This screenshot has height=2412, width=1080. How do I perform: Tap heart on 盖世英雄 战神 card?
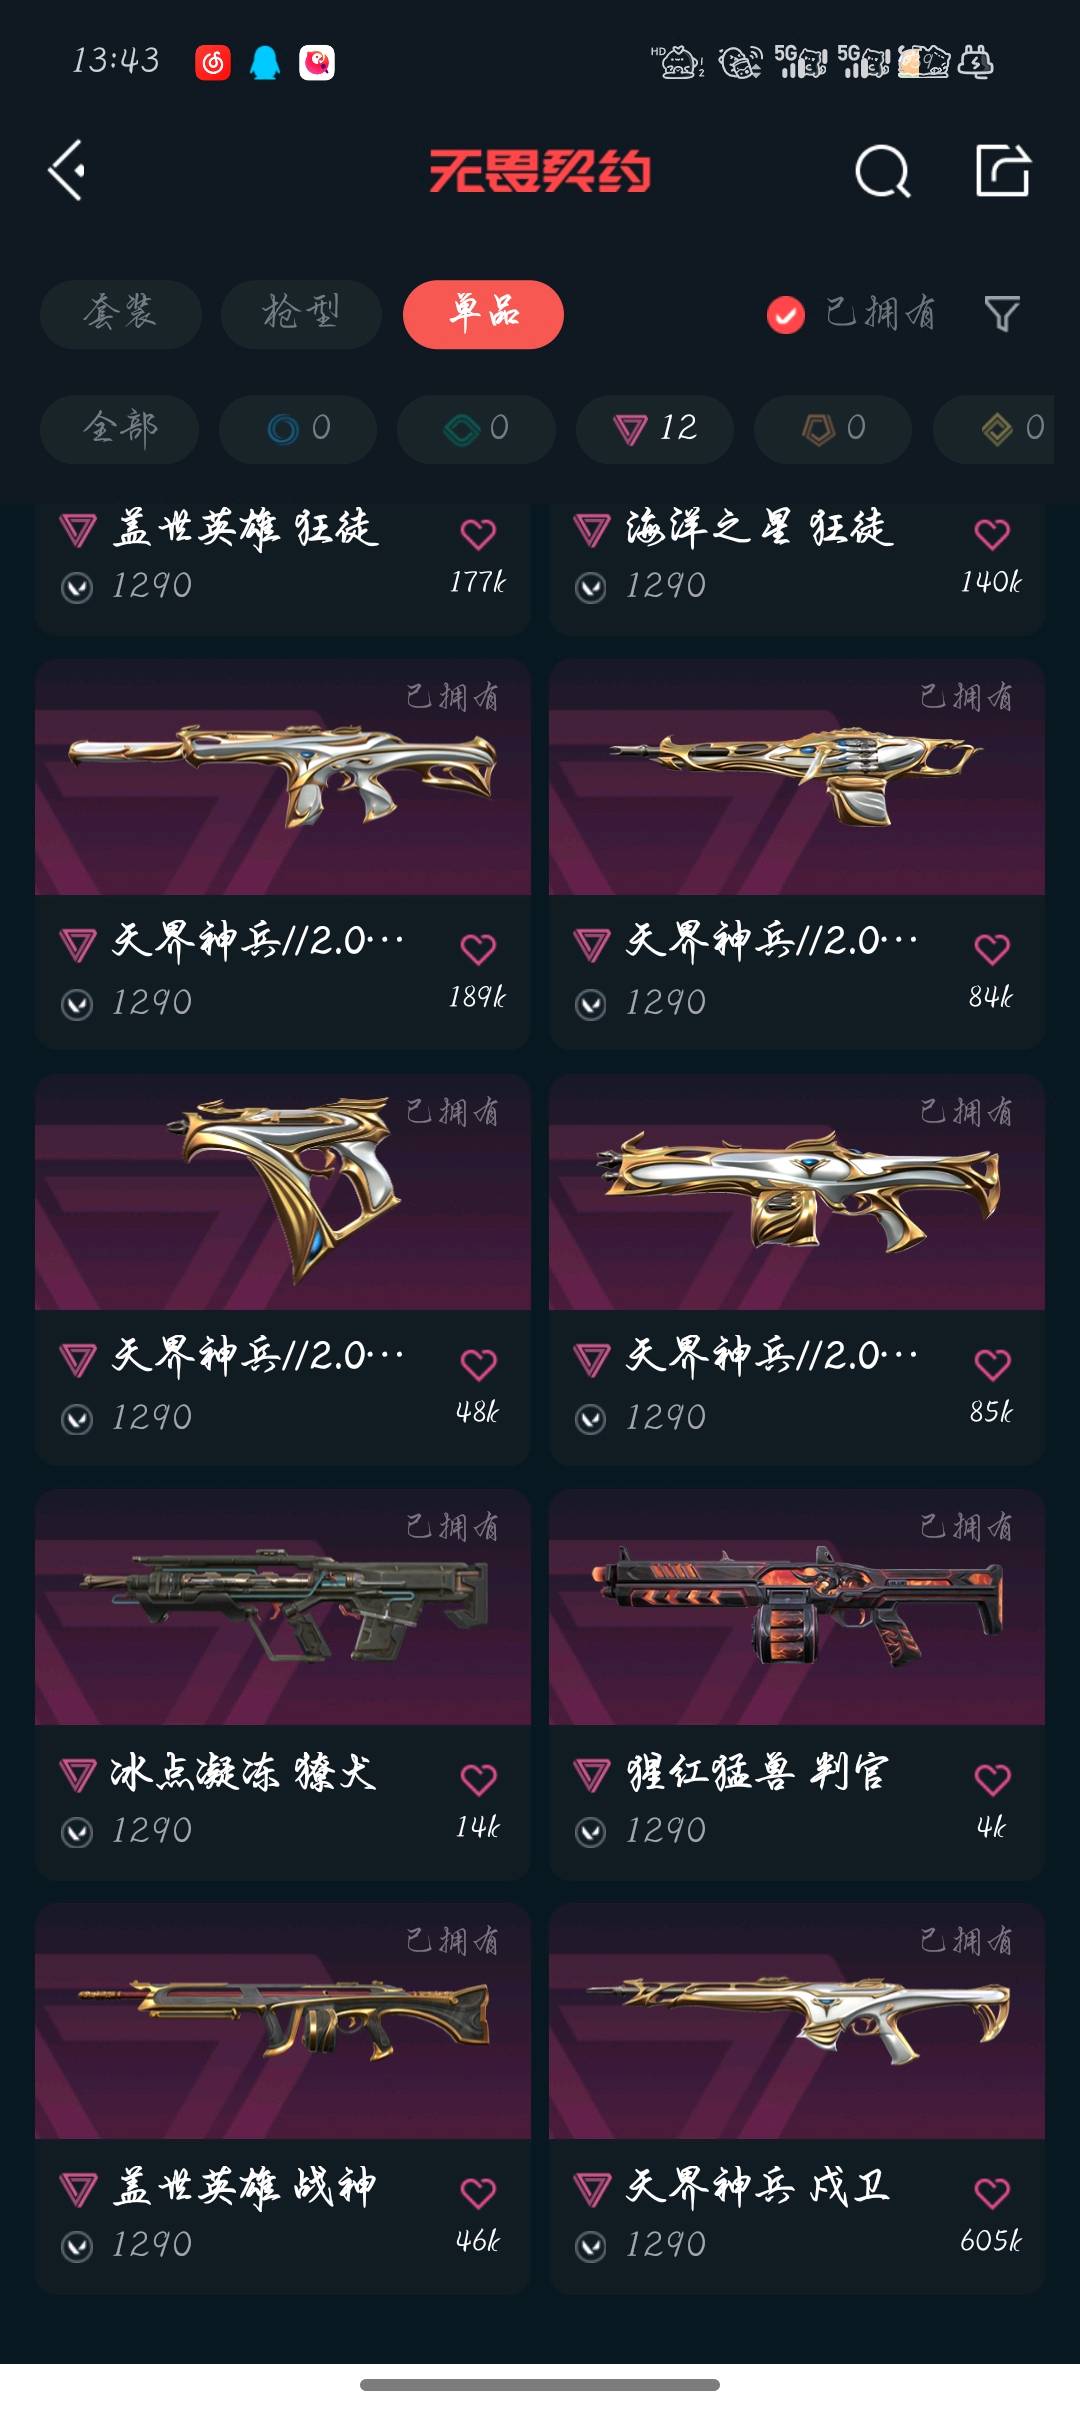478,2193
